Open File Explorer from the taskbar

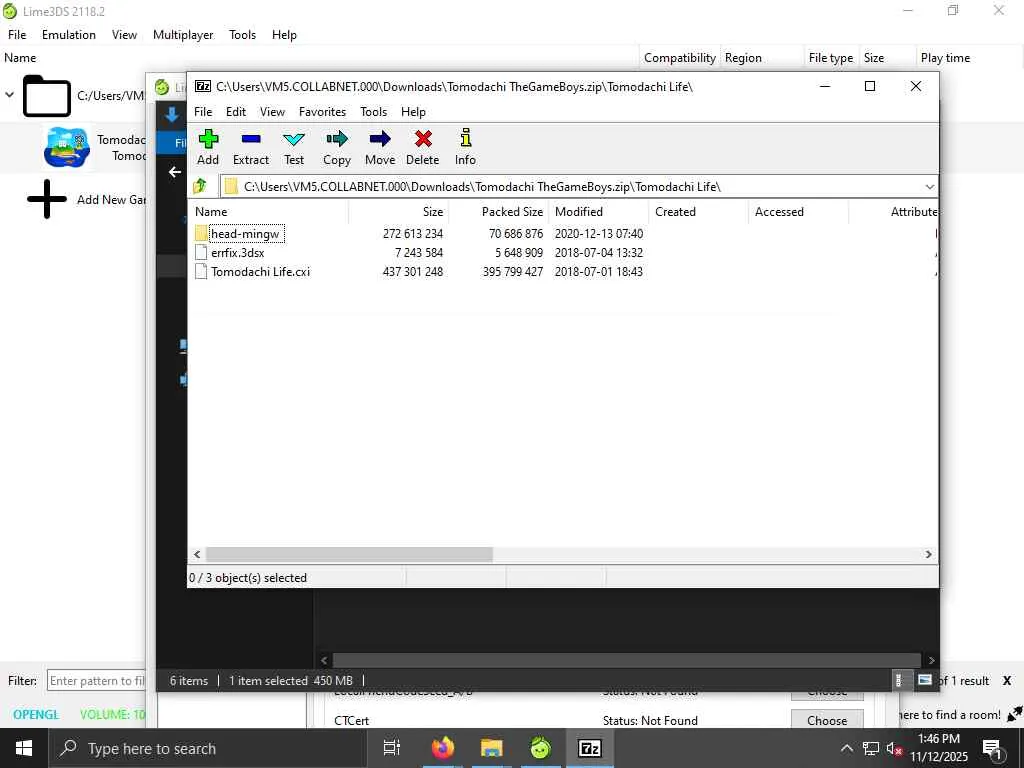[492, 748]
